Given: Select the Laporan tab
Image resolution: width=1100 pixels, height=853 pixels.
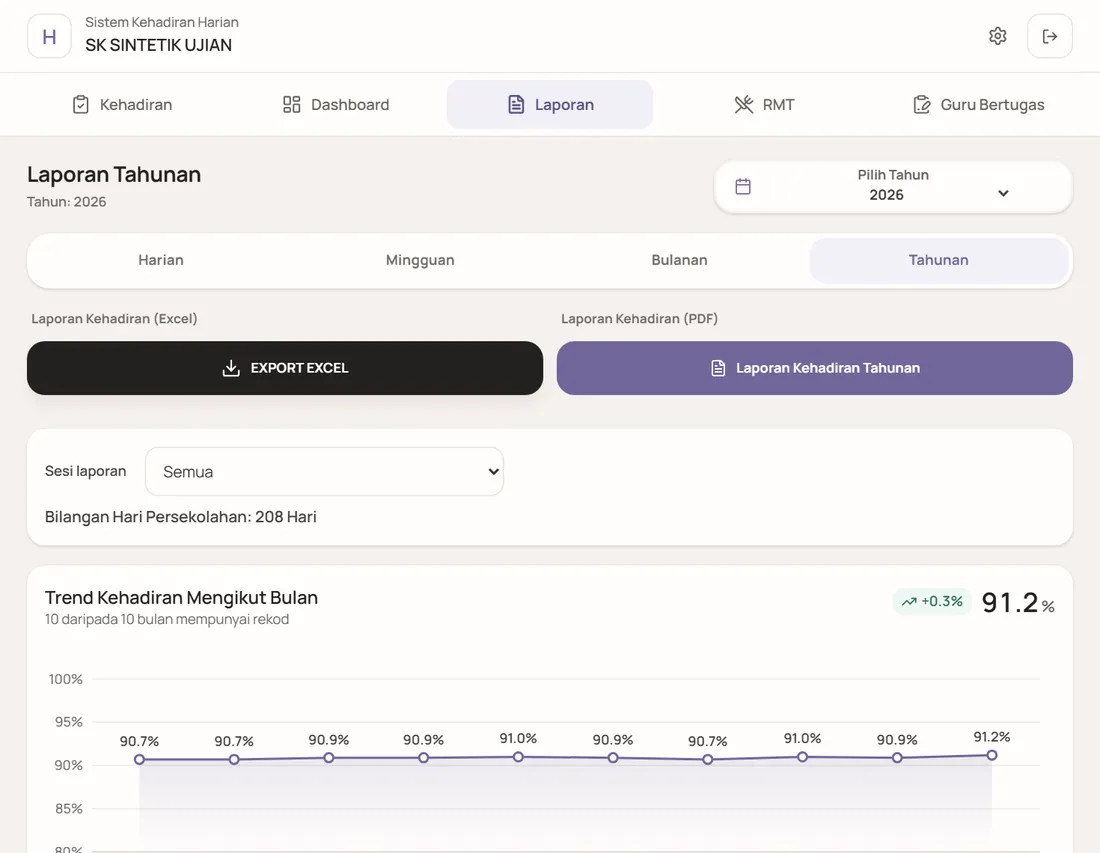Looking at the screenshot, I should coord(550,105).
